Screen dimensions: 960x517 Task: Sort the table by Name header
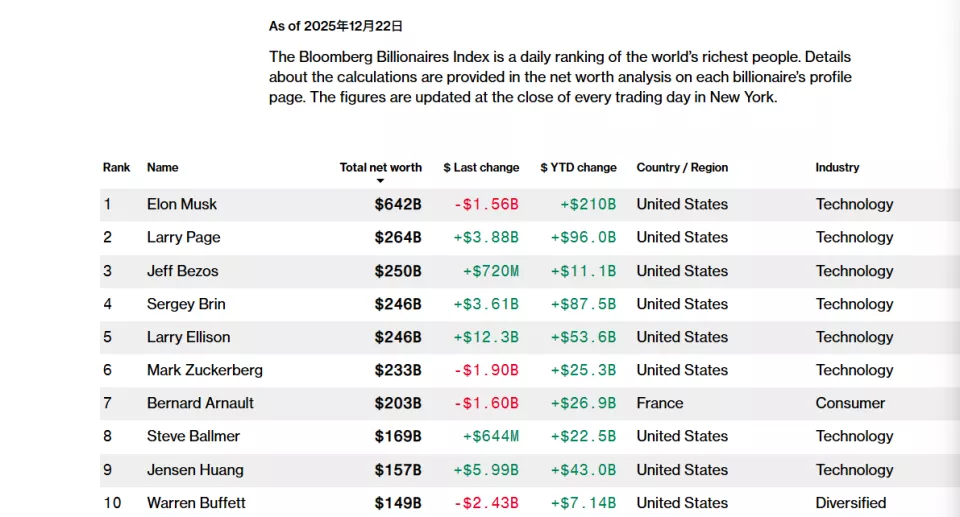tap(162, 167)
